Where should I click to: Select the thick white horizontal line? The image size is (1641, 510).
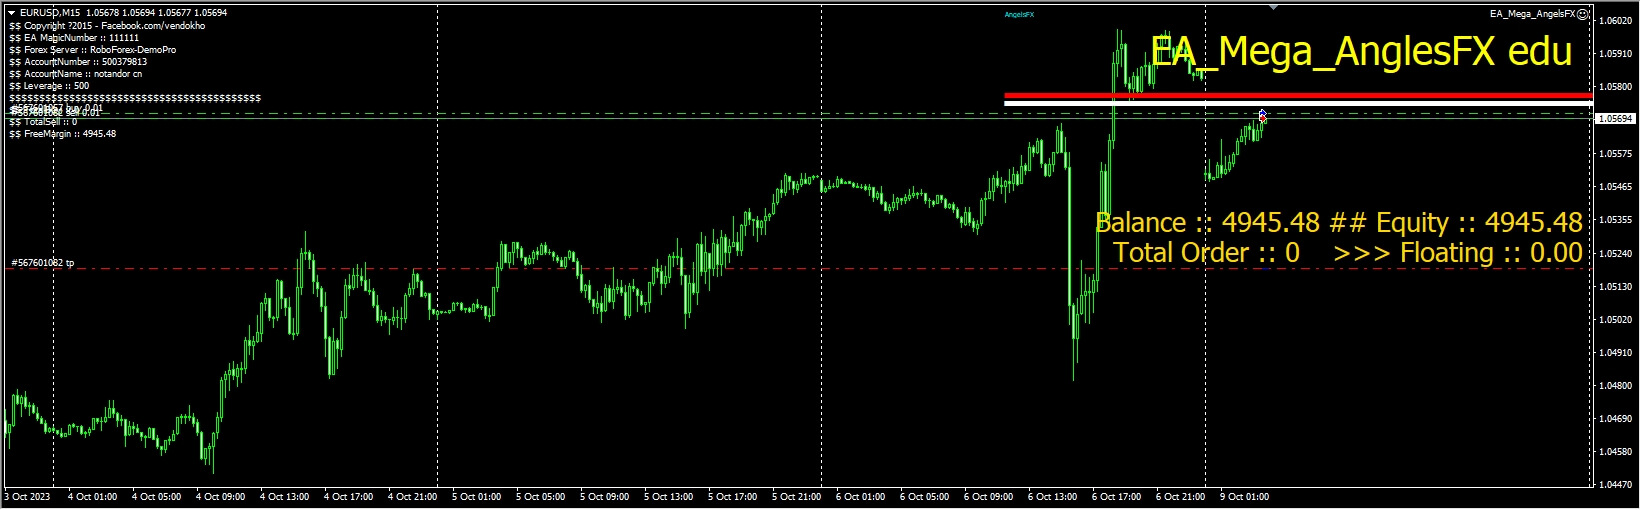click(1298, 103)
